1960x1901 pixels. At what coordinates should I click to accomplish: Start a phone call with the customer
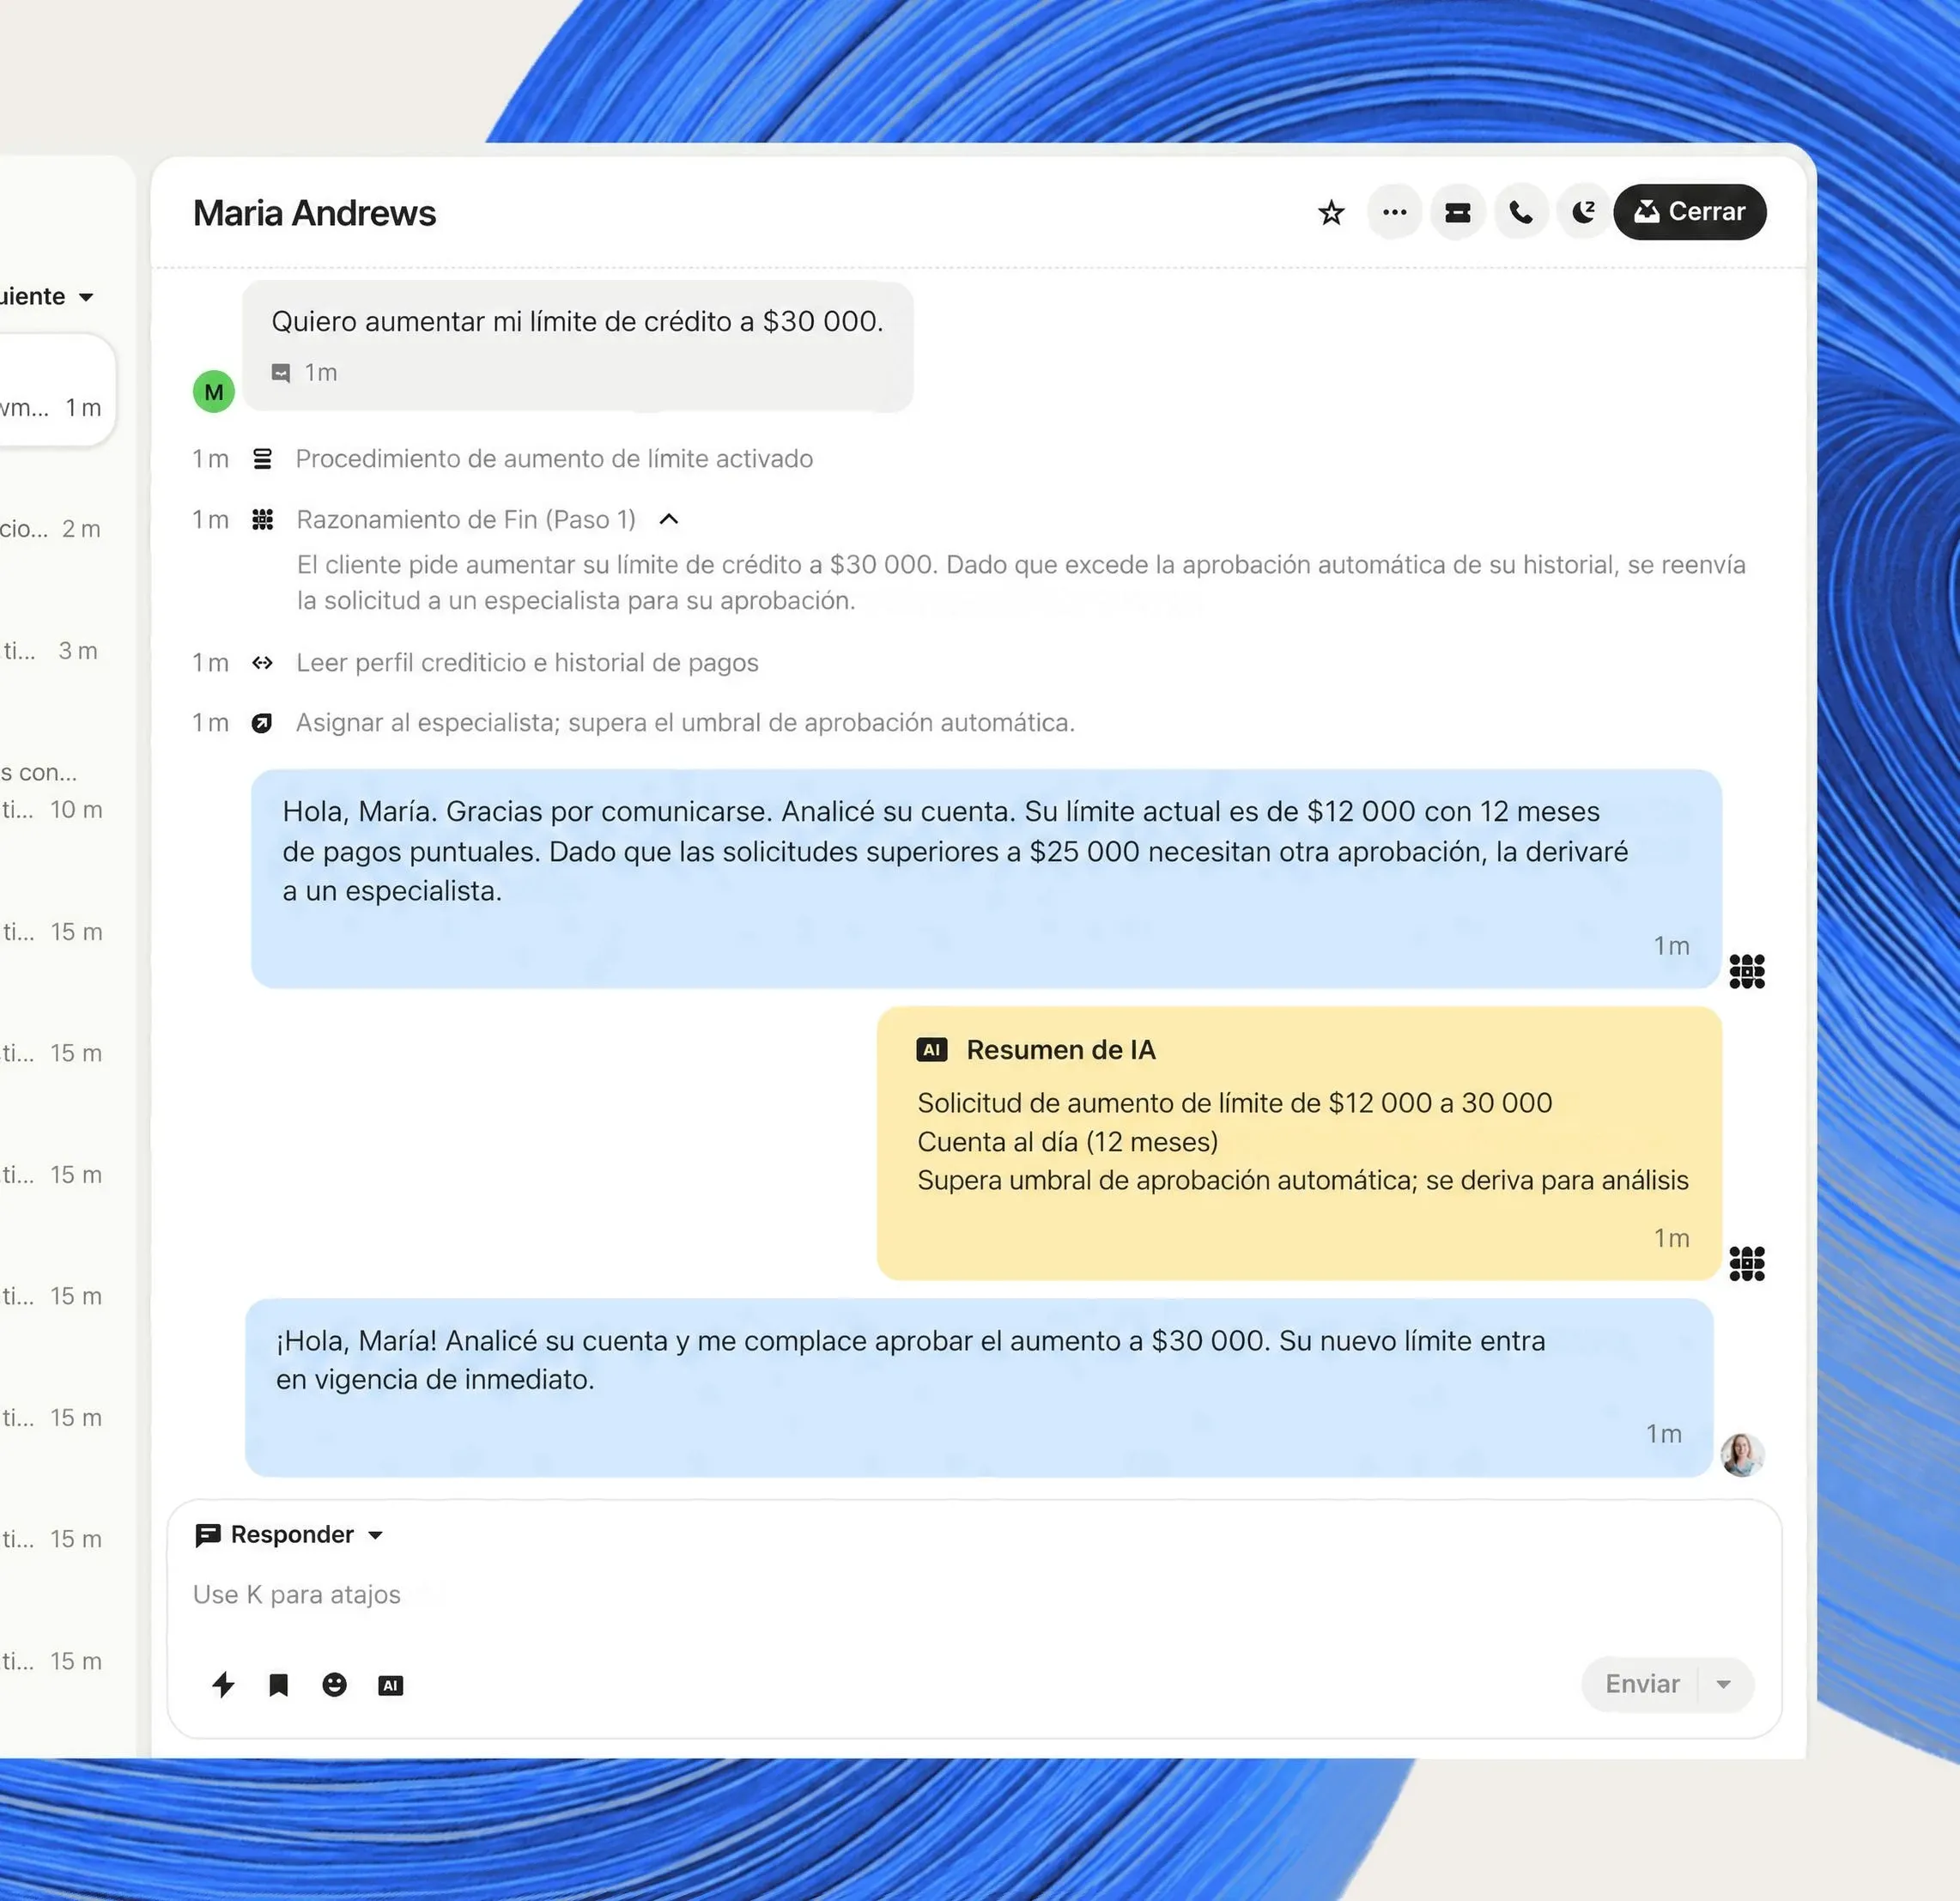tap(1520, 212)
